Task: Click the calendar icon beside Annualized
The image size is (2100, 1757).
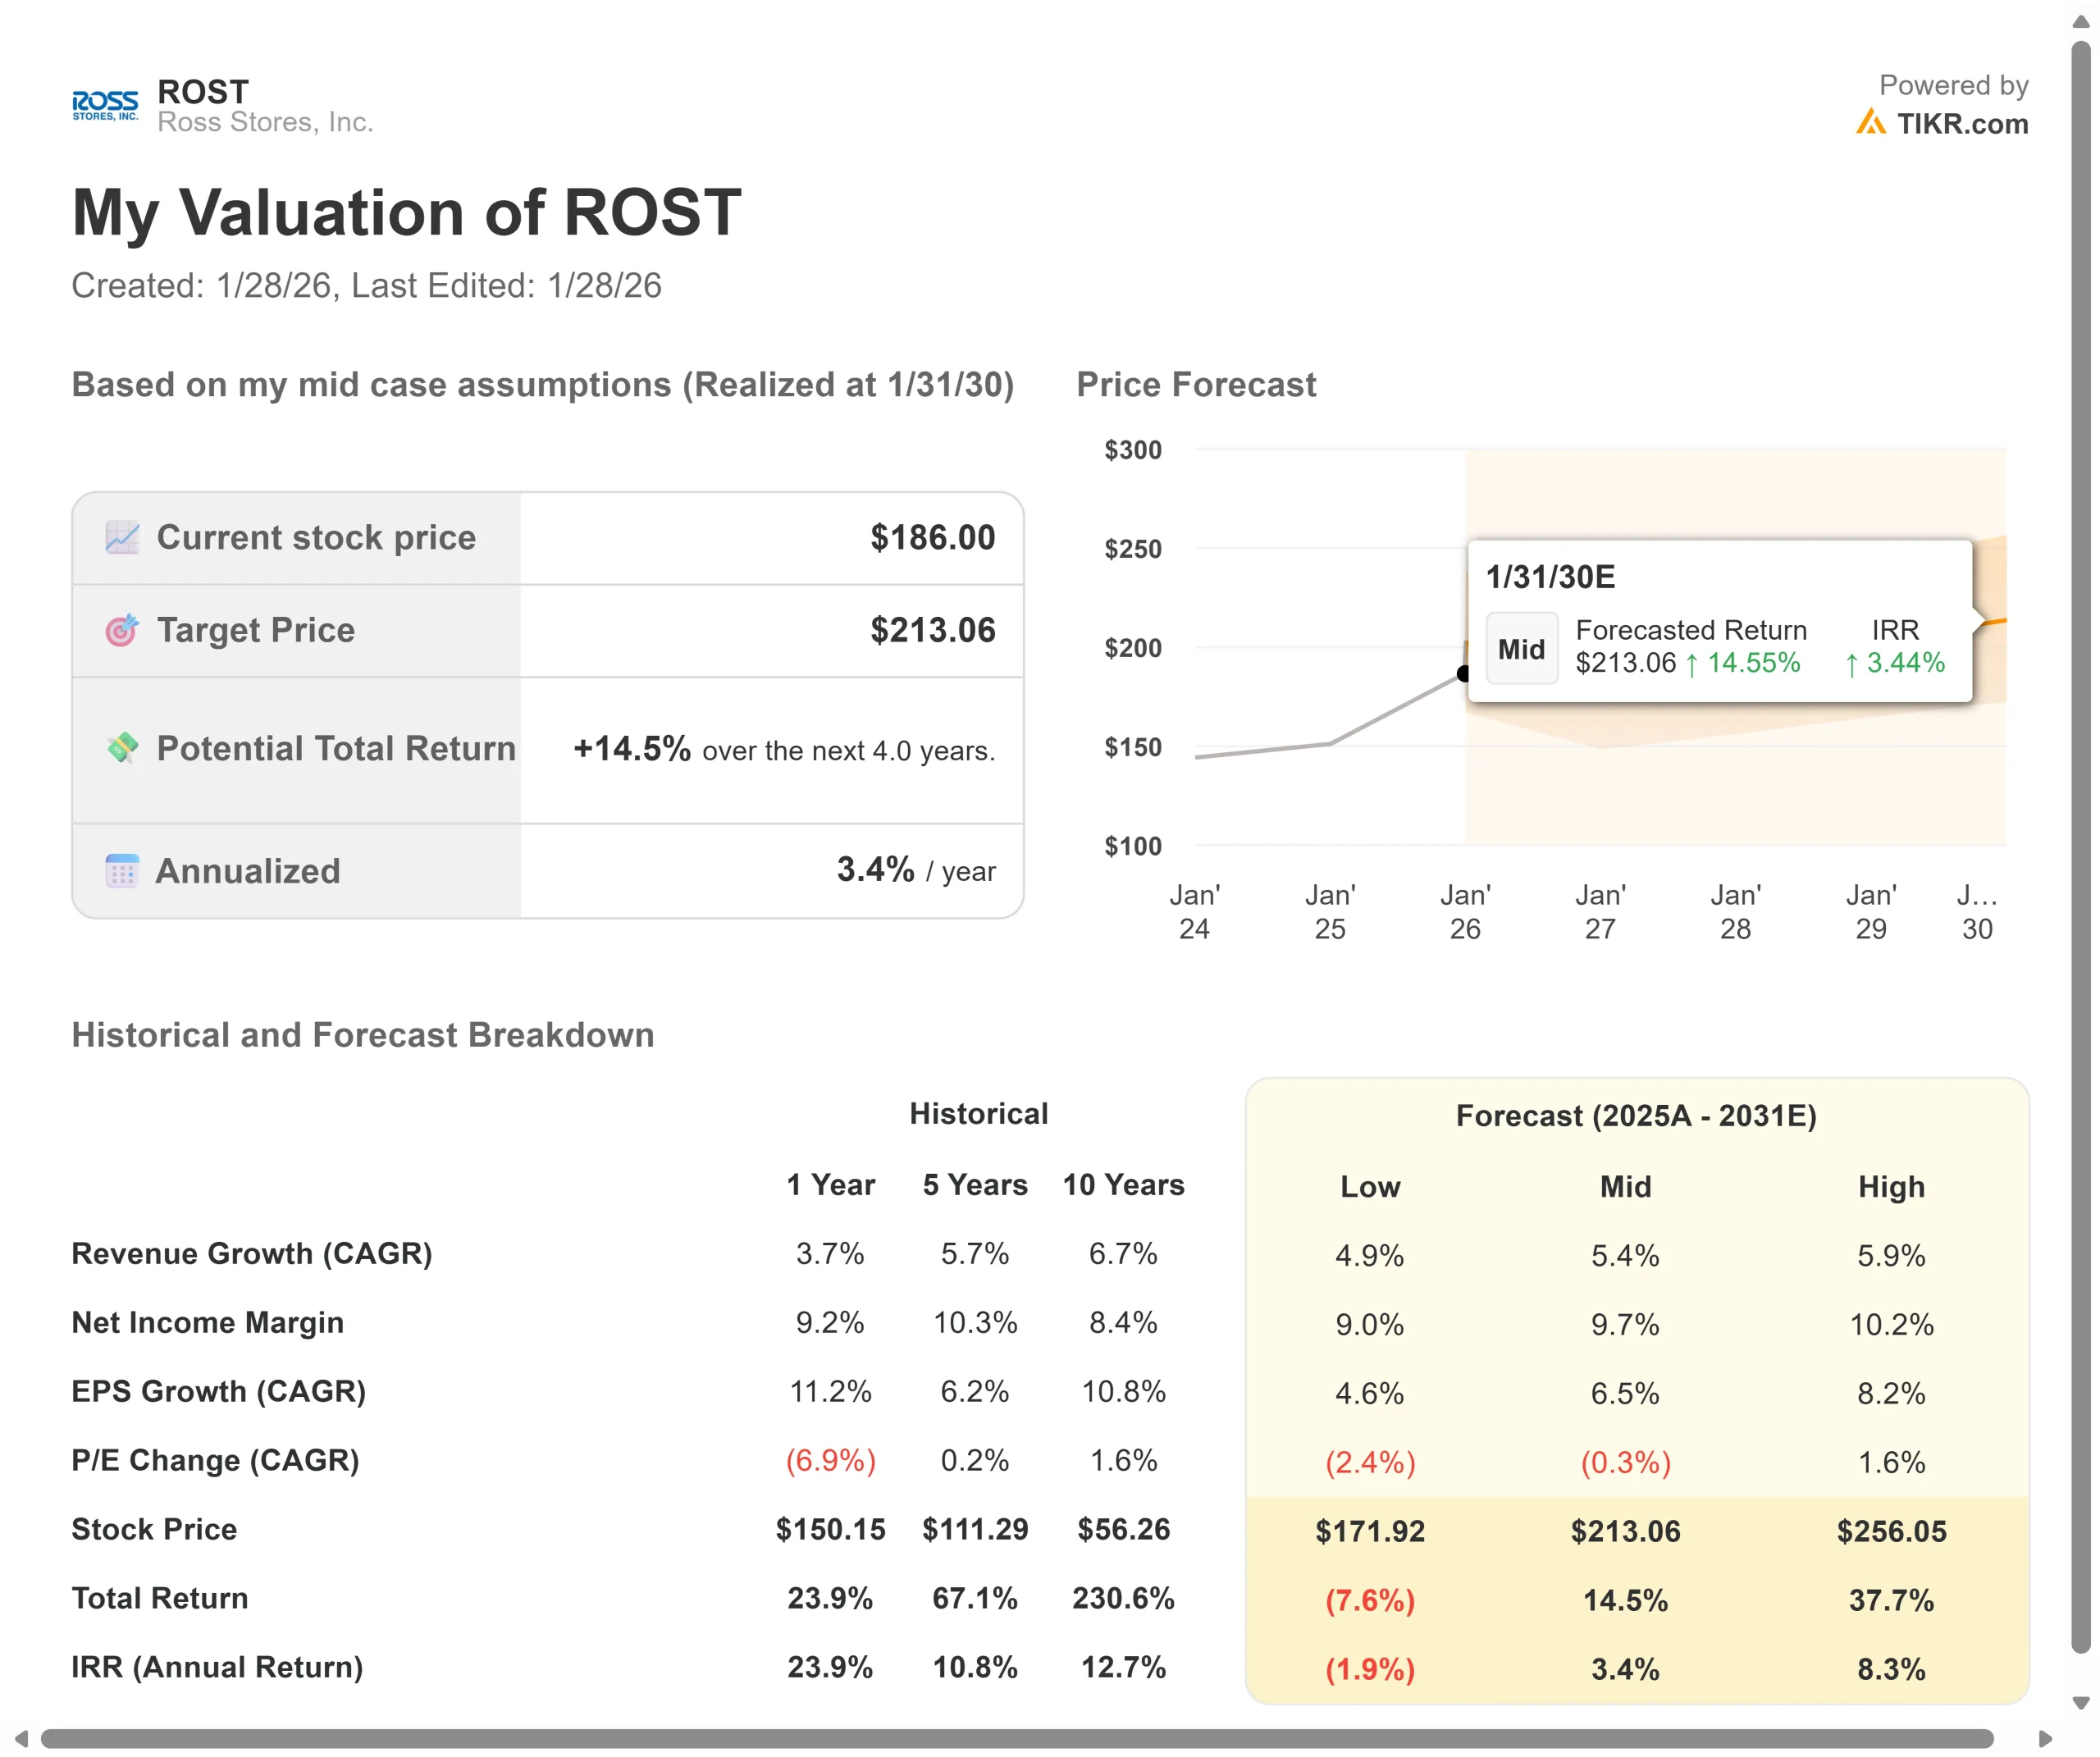Action: [122, 871]
